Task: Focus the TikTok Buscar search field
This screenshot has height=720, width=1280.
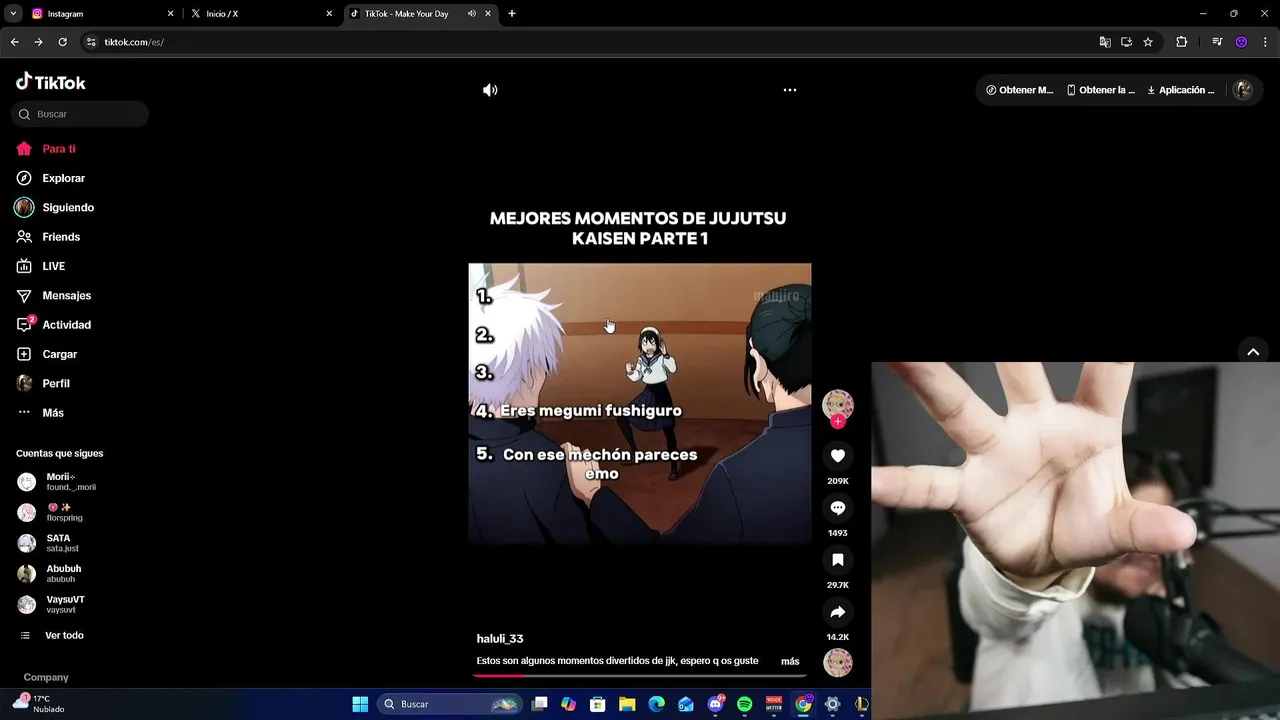Action: click(80, 114)
